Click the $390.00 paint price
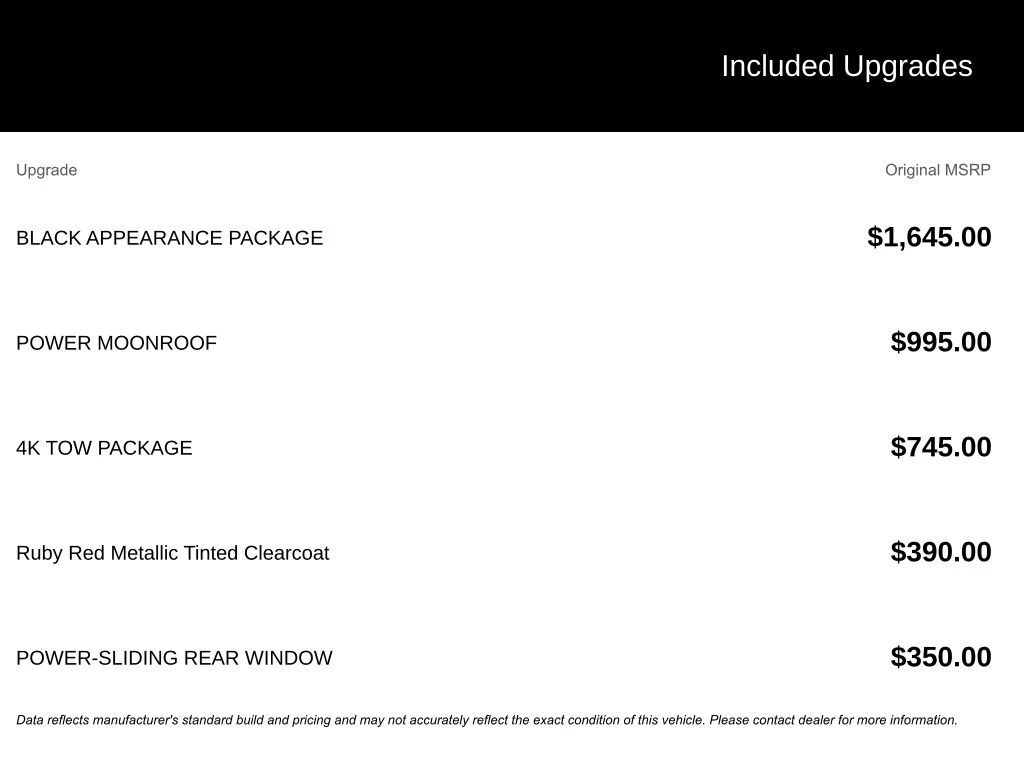This screenshot has width=1024, height=768. tap(940, 552)
